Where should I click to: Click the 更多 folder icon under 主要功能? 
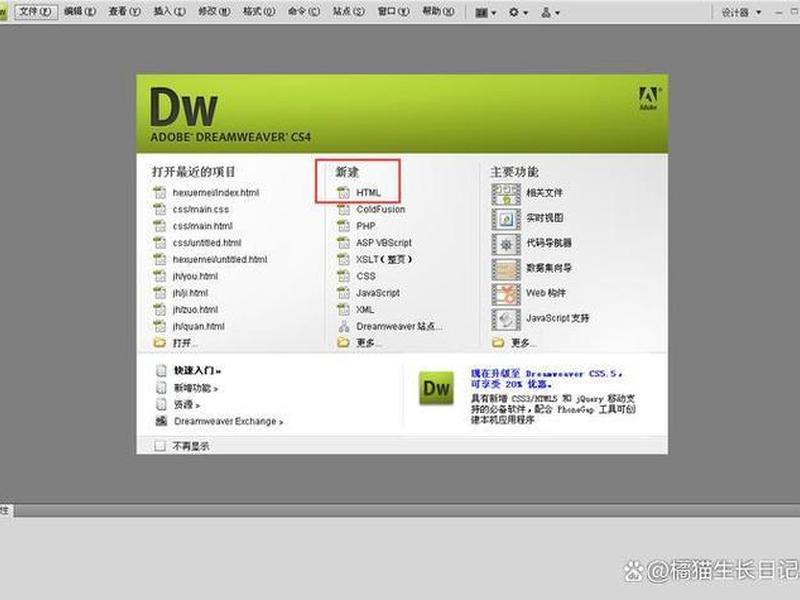point(498,342)
